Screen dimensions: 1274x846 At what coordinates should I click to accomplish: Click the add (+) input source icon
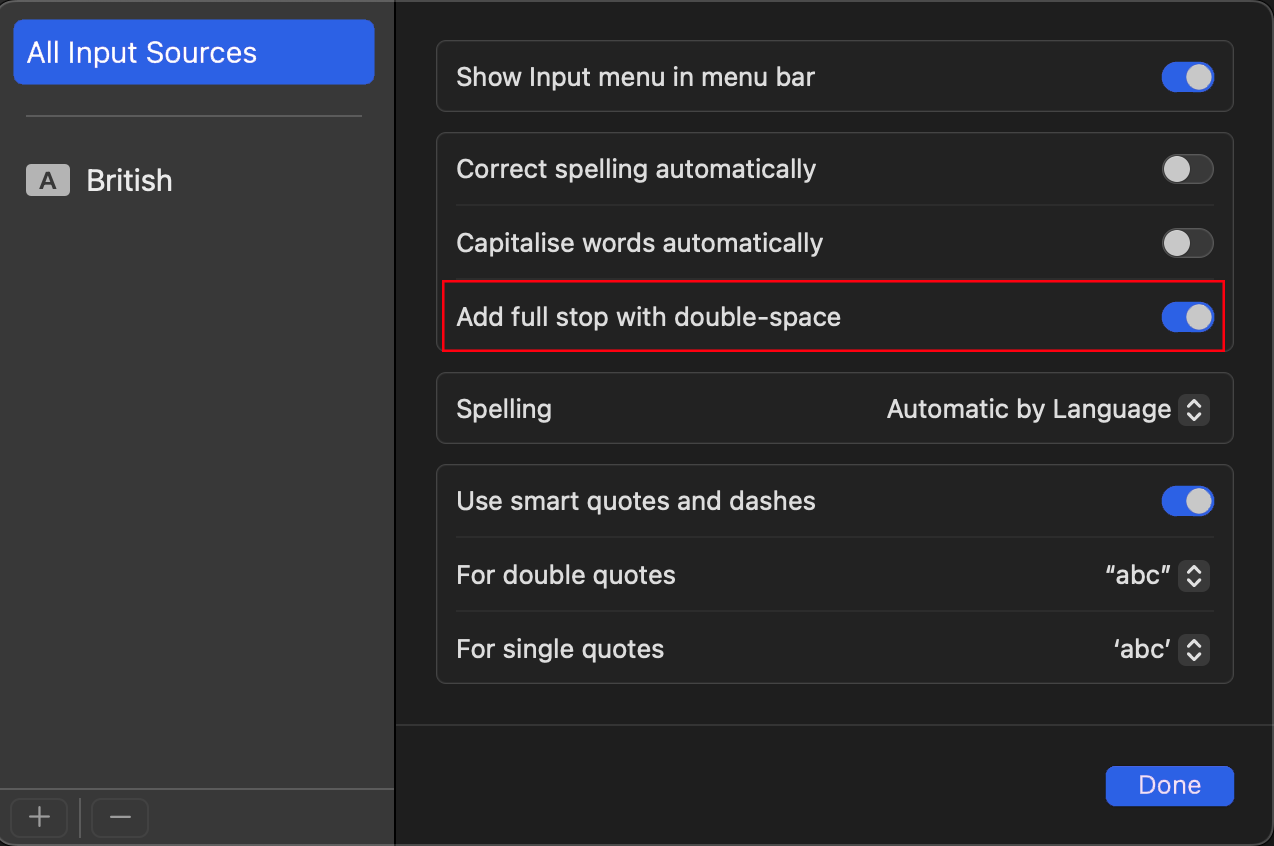tap(38, 817)
